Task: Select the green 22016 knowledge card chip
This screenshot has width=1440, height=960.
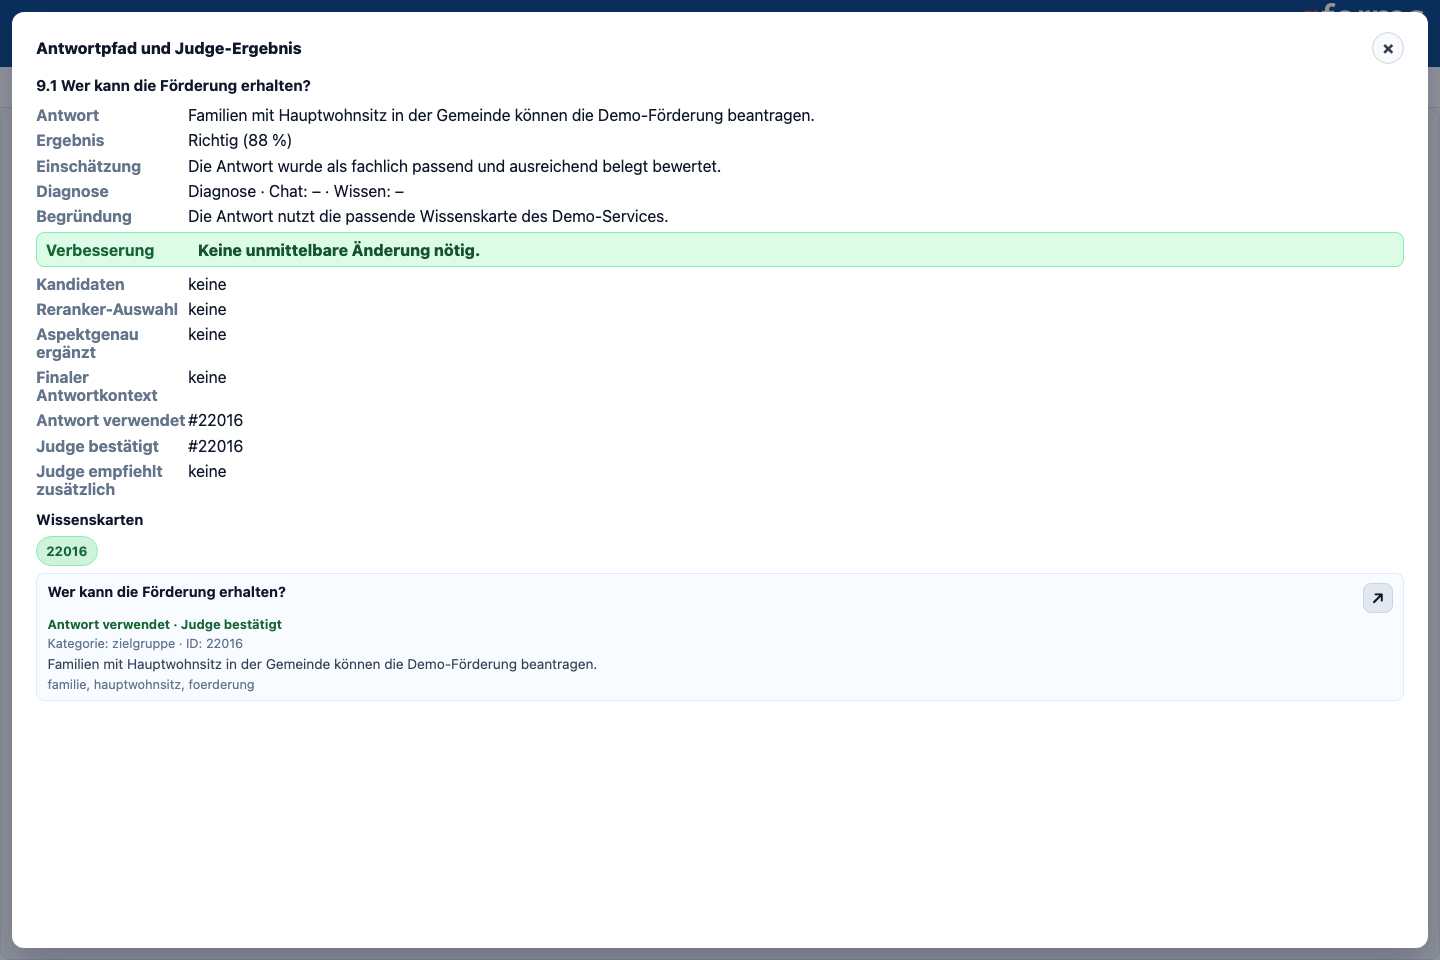Action: (67, 551)
